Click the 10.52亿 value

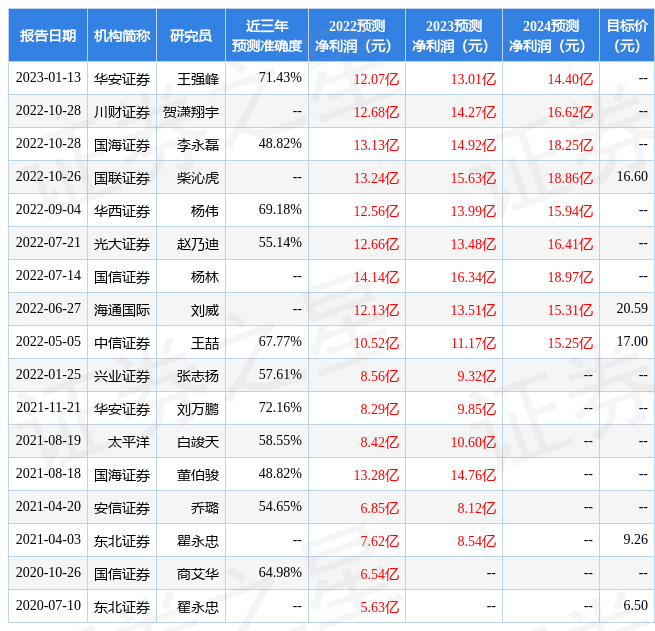376,343
